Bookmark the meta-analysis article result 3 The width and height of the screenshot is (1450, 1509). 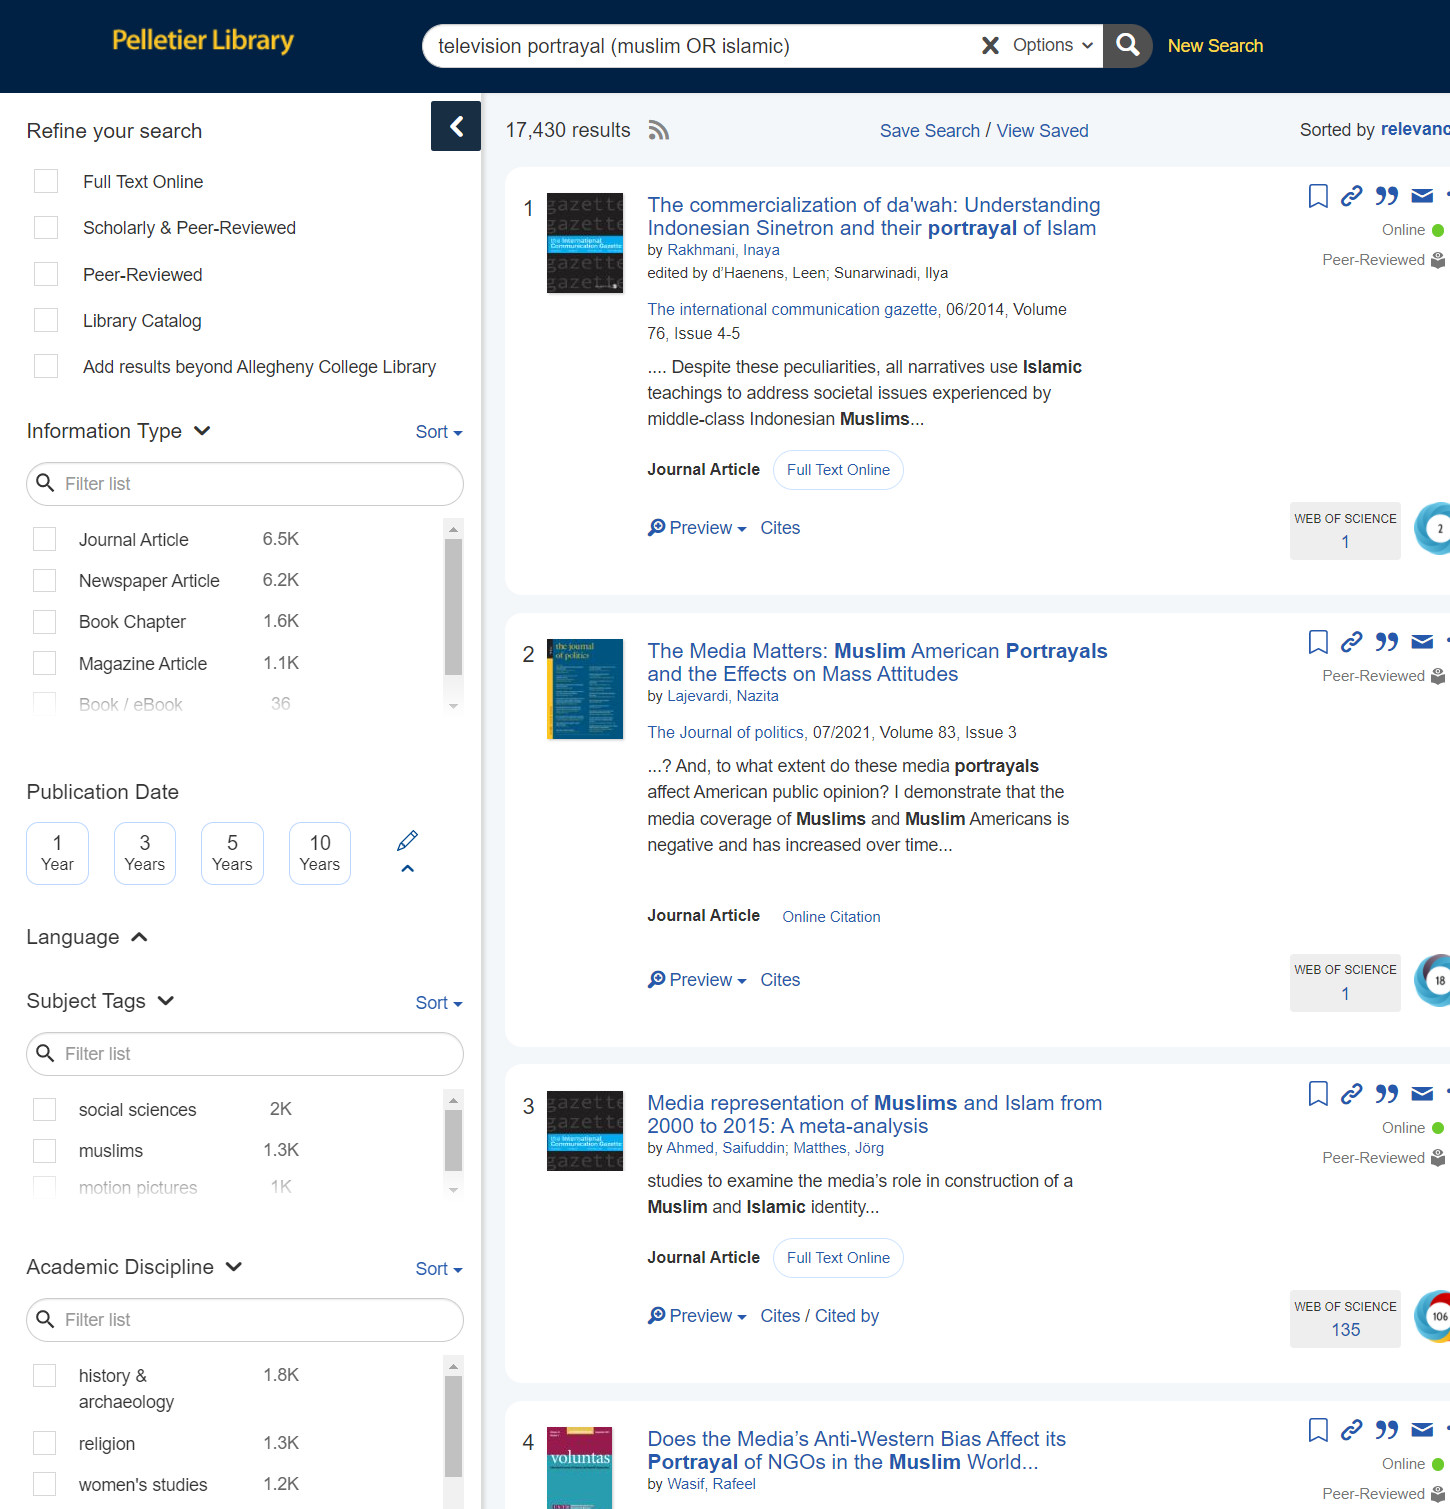click(x=1318, y=1094)
